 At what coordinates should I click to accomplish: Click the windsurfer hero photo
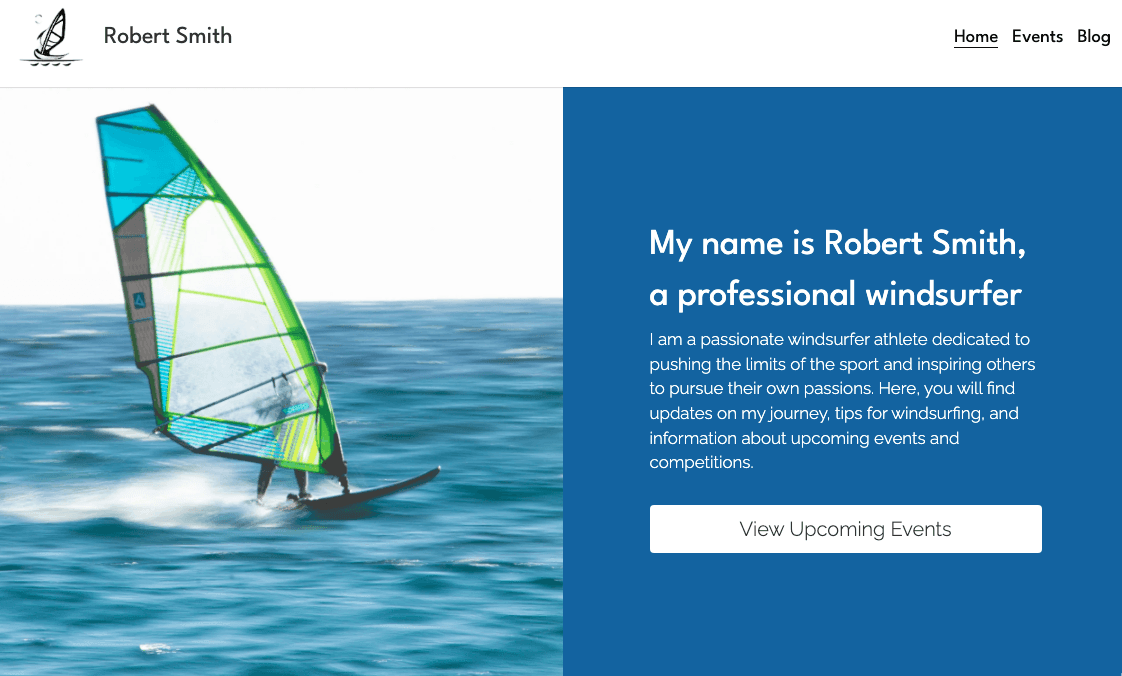click(281, 381)
